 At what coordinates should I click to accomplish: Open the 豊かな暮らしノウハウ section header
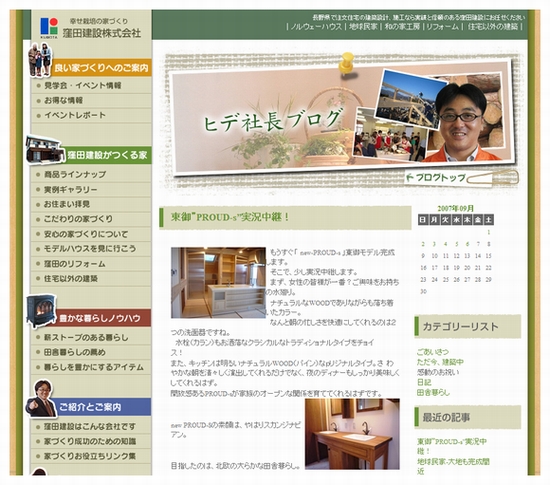tap(103, 318)
